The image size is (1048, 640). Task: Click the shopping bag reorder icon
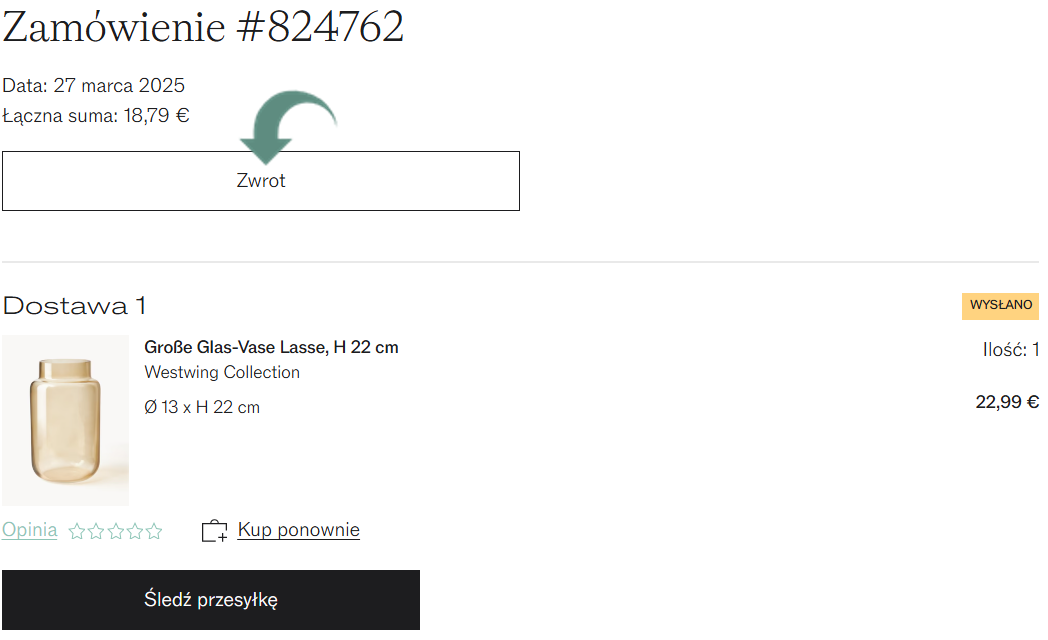[x=215, y=531]
